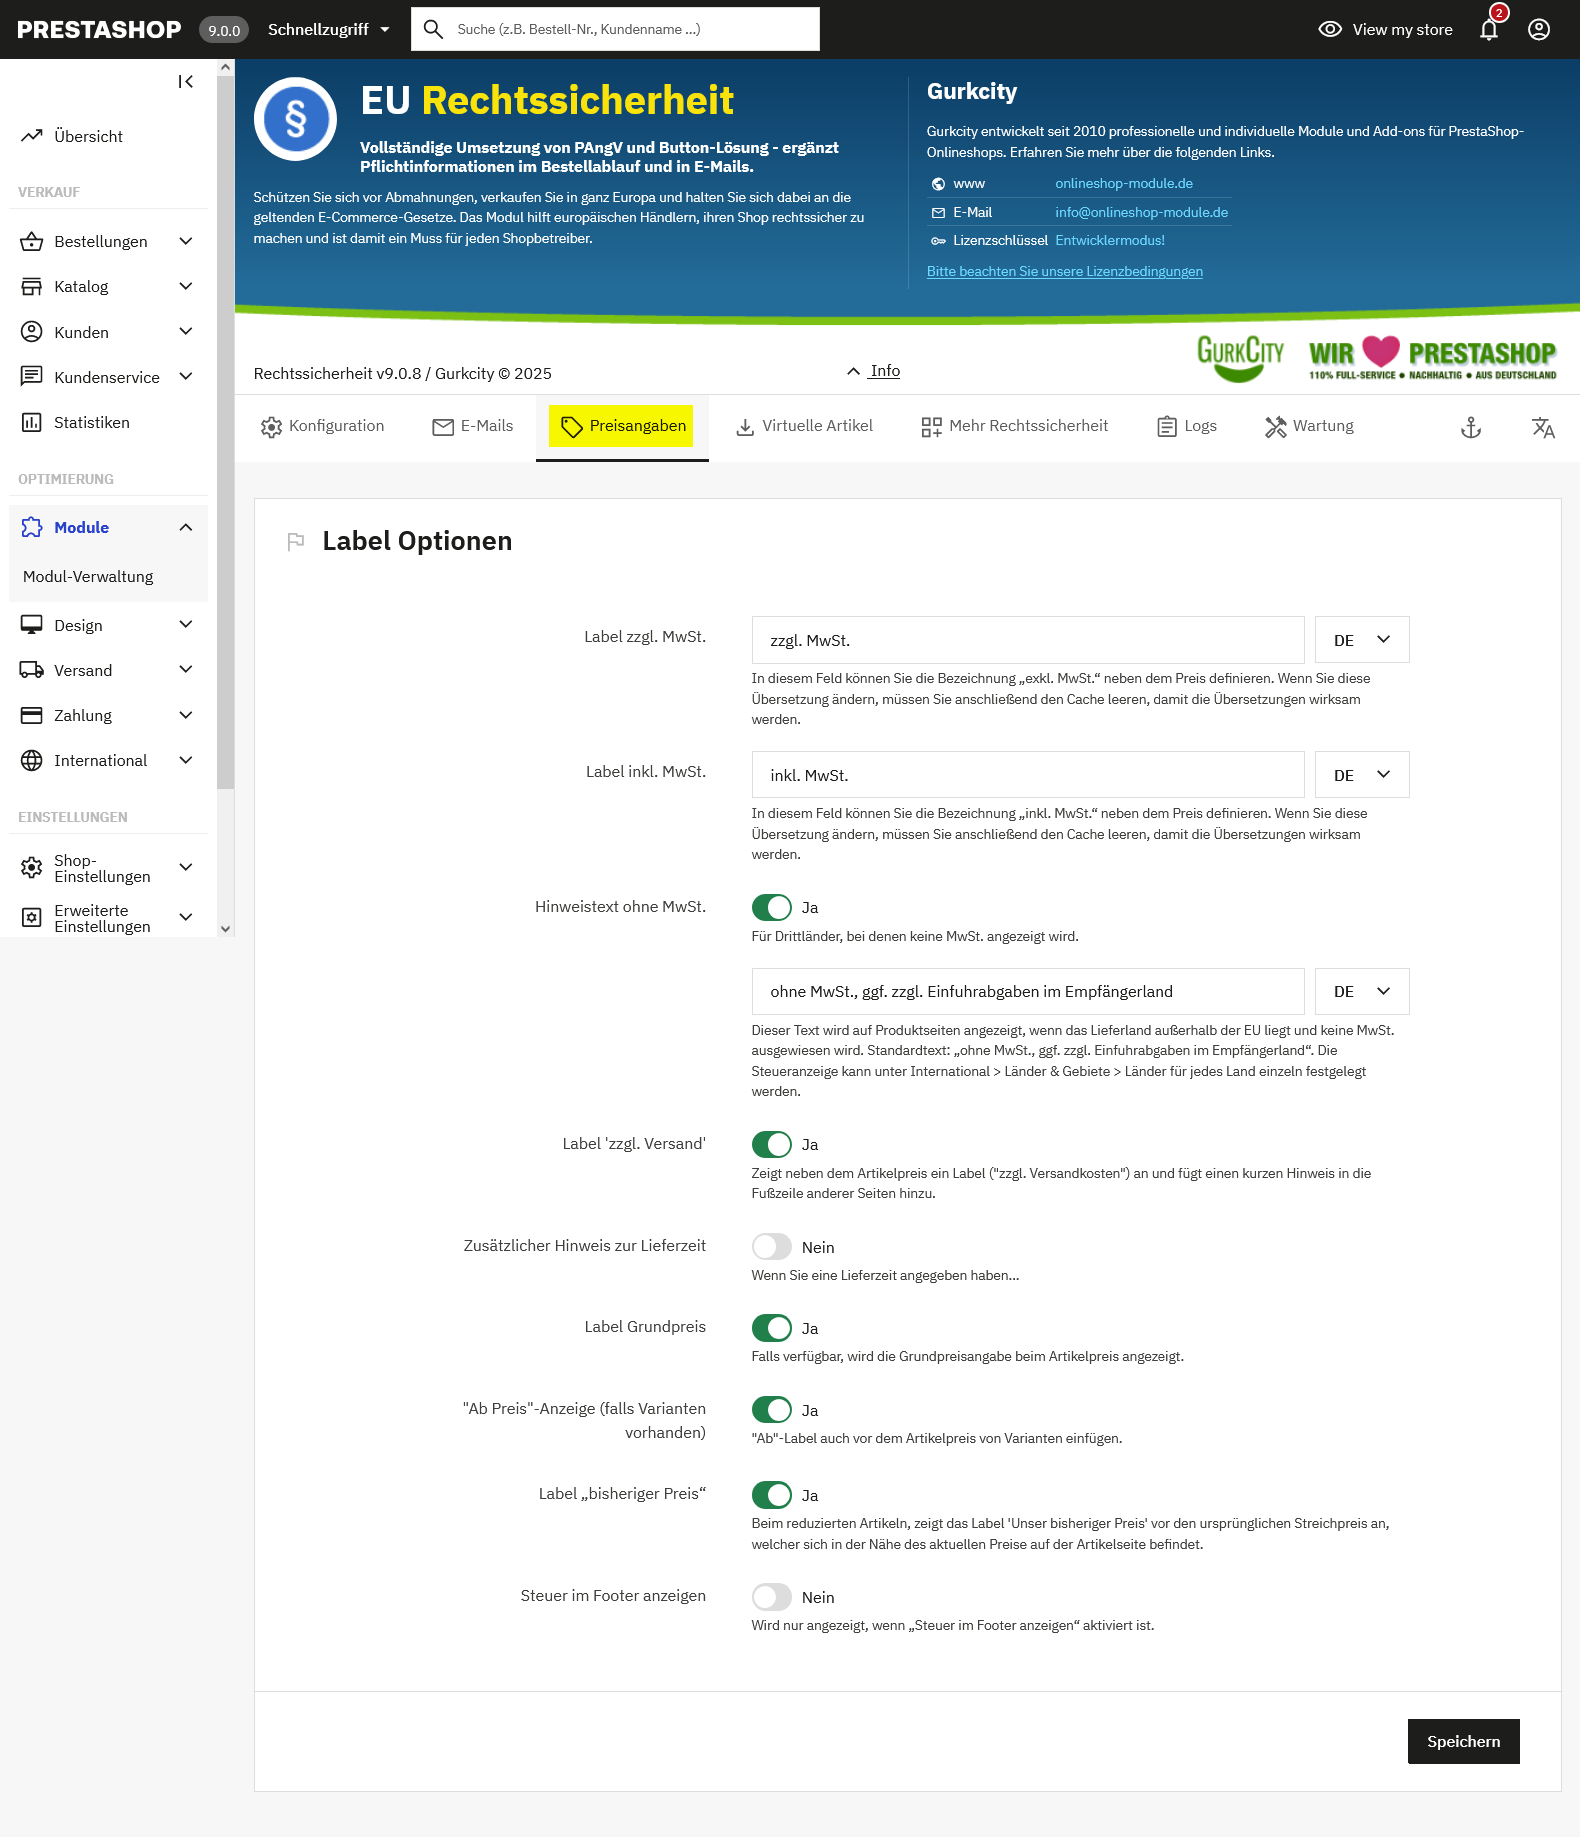Image resolution: width=1580 pixels, height=1837 pixels.
Task: Click the notifications bell icon
Action: click(1488, 30)
